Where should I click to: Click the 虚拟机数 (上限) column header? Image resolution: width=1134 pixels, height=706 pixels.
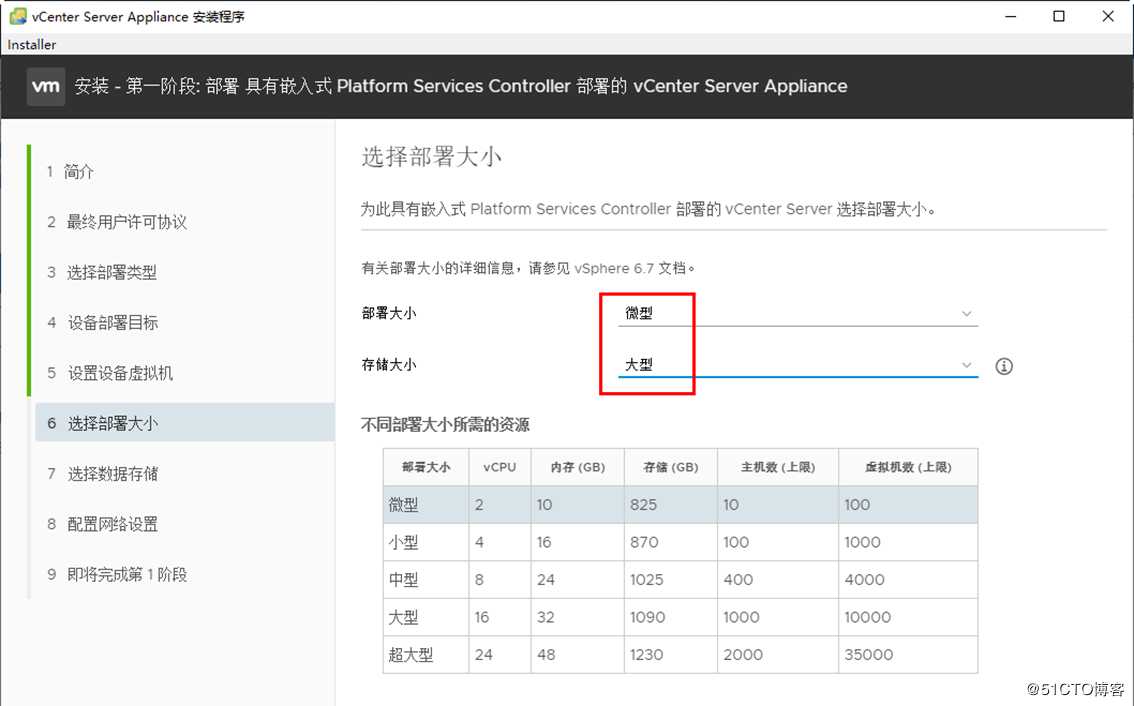click(x=908, y=467)
